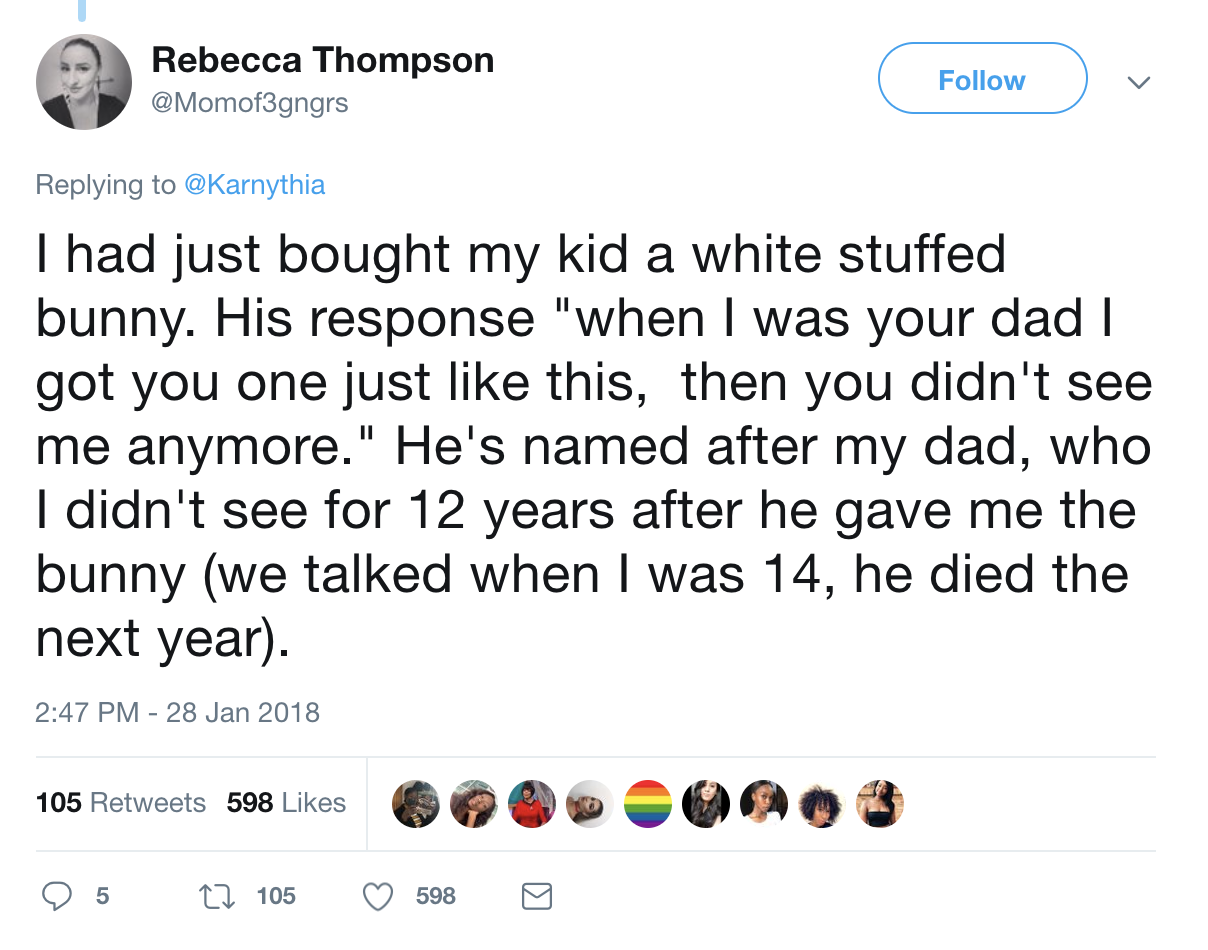Open the @Karnythia mention link
The width and height of the screenshot is (1208, 950).
(255, 185)
